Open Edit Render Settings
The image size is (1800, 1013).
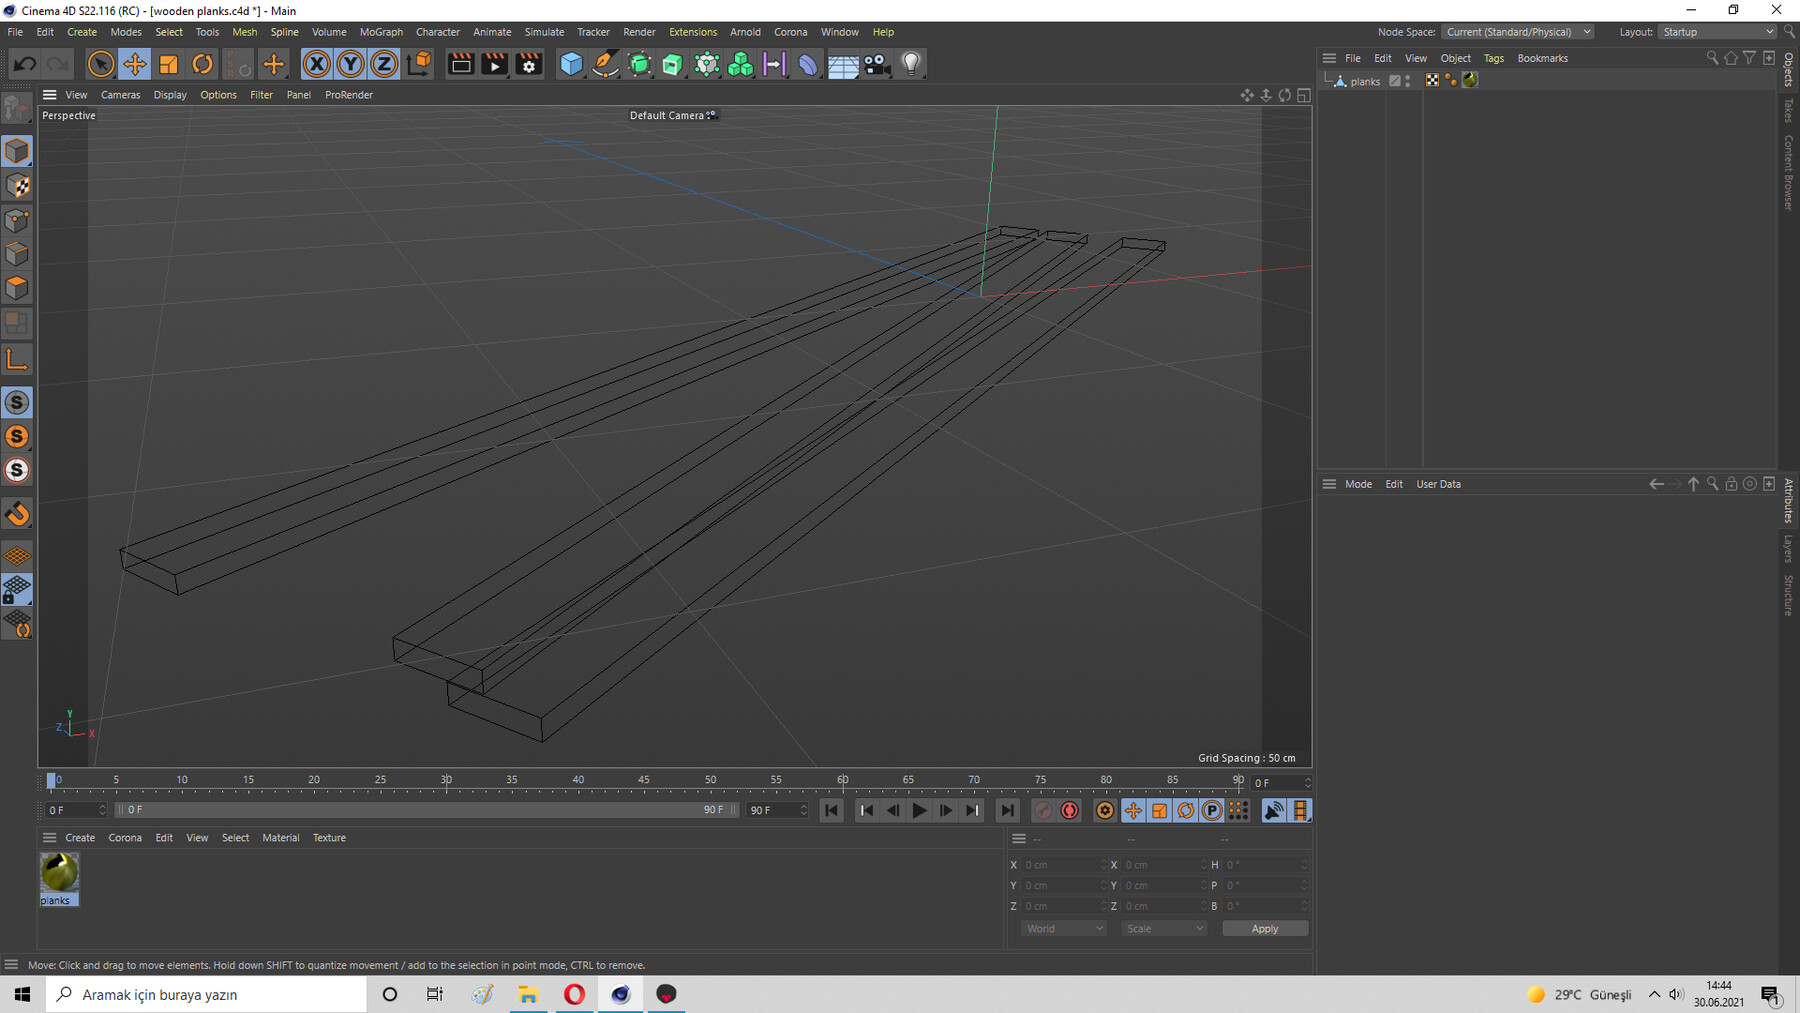tap(529, 64)
